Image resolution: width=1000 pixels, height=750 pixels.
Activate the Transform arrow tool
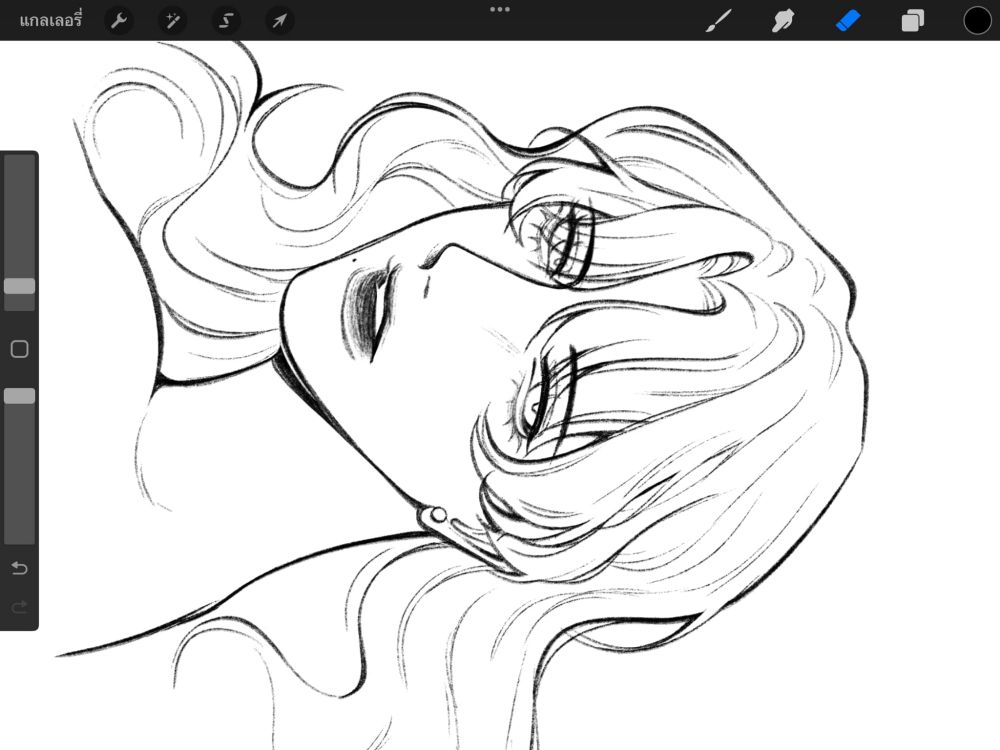[279, 21]
